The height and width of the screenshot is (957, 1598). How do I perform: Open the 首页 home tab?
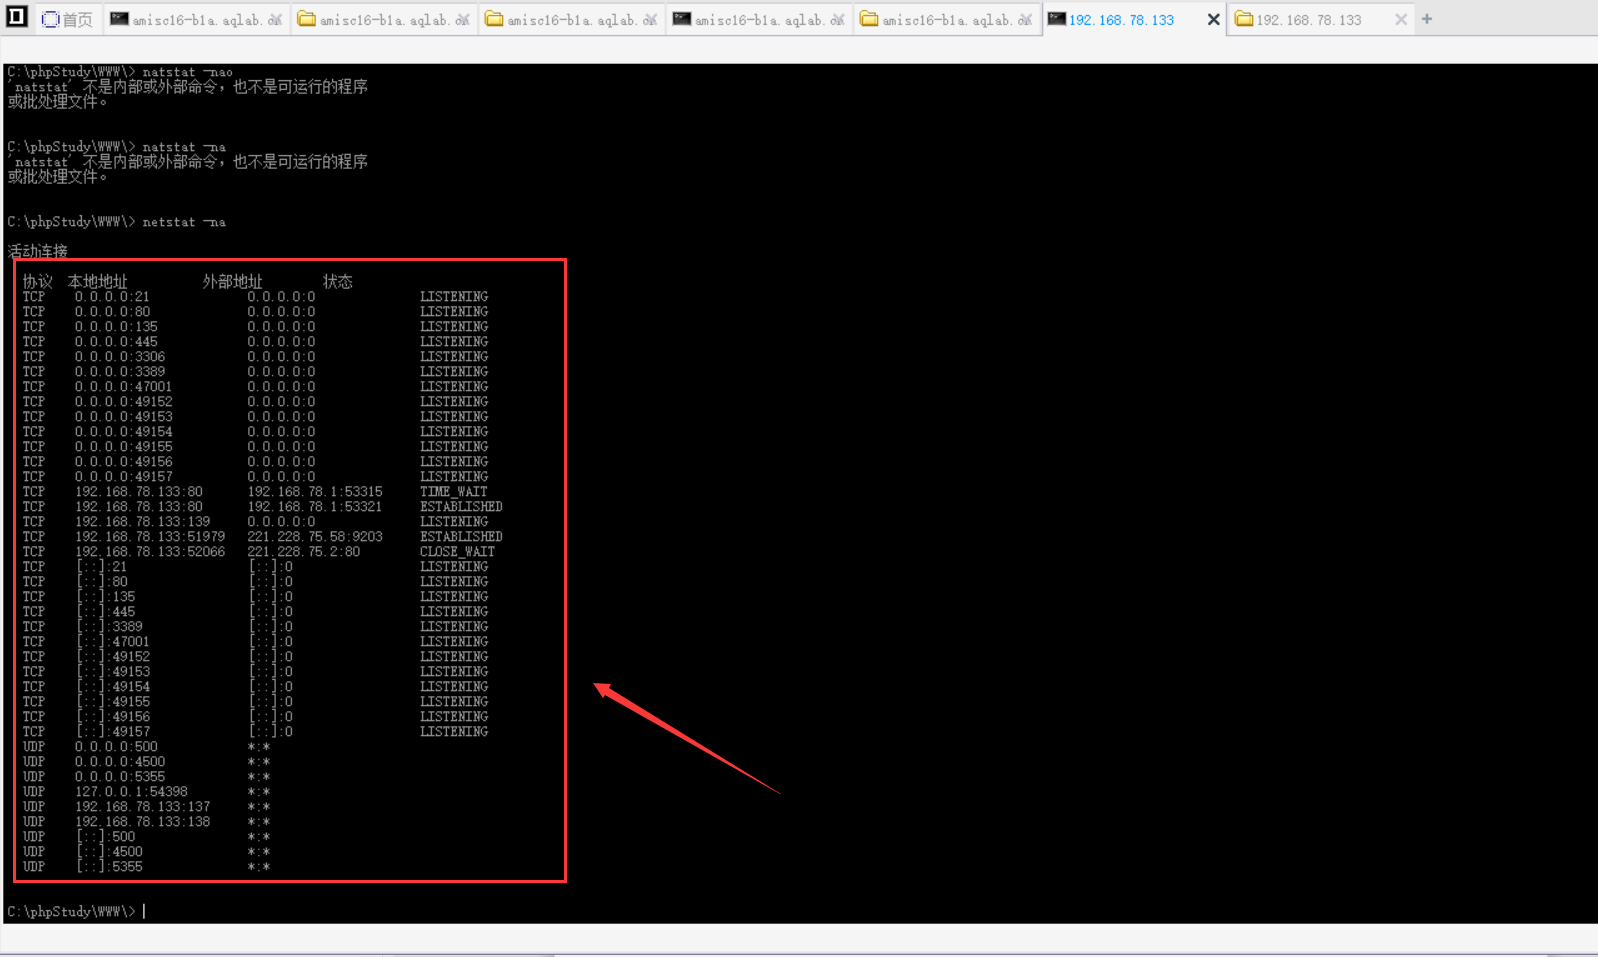click(67, 19)
